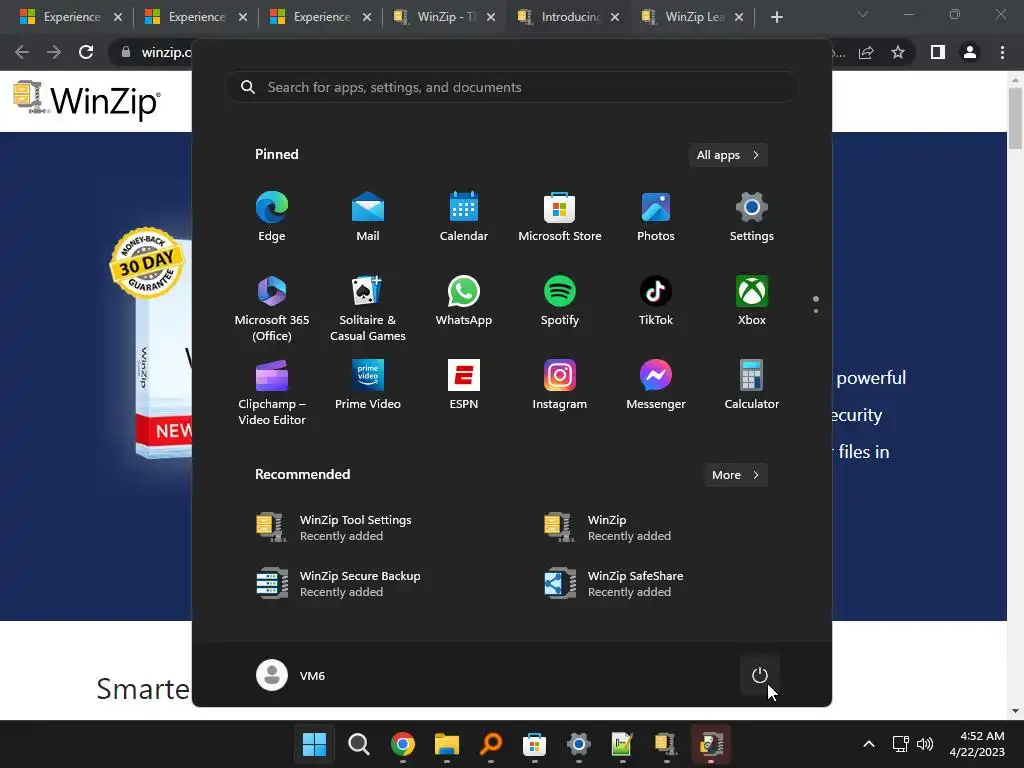Screen dimensions: 1024x768
Task: Toggle Chrome side panel
Action: pyautogui.click(x=938, y=52)
